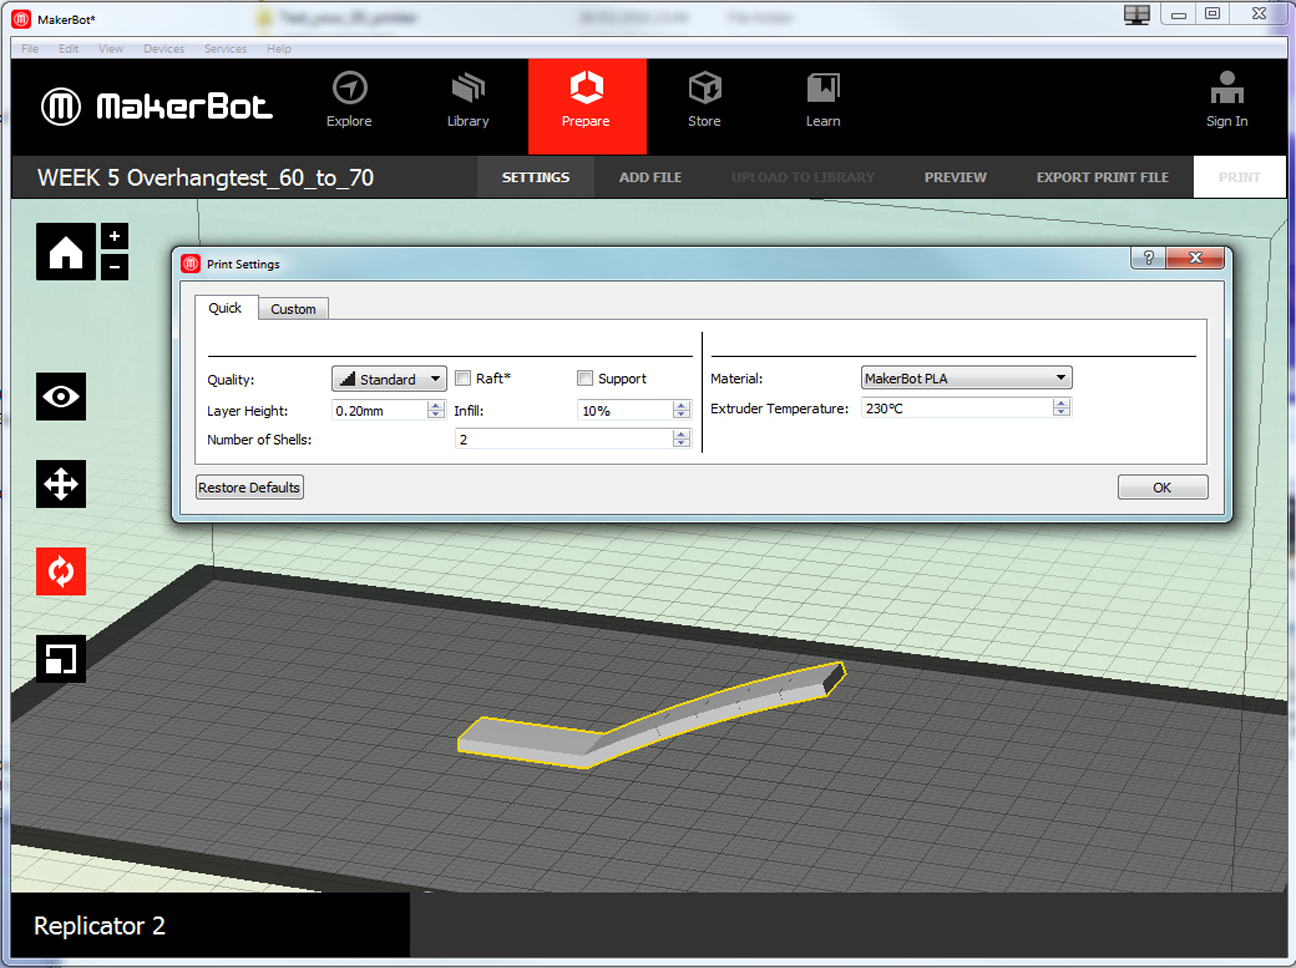The height and width of the screenshot is (968, 1296).
Task: Open the Material dropdown
Action: tap(966, 378)
